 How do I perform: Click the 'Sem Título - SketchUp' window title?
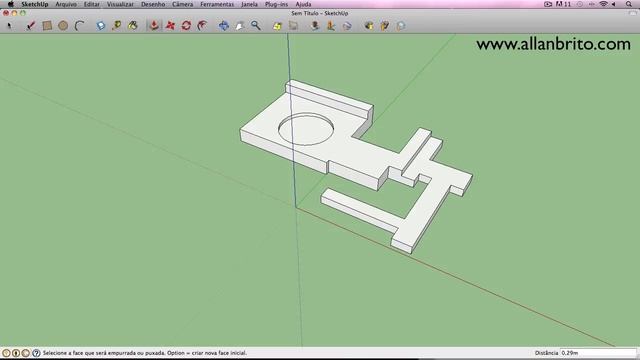[320, 13]
